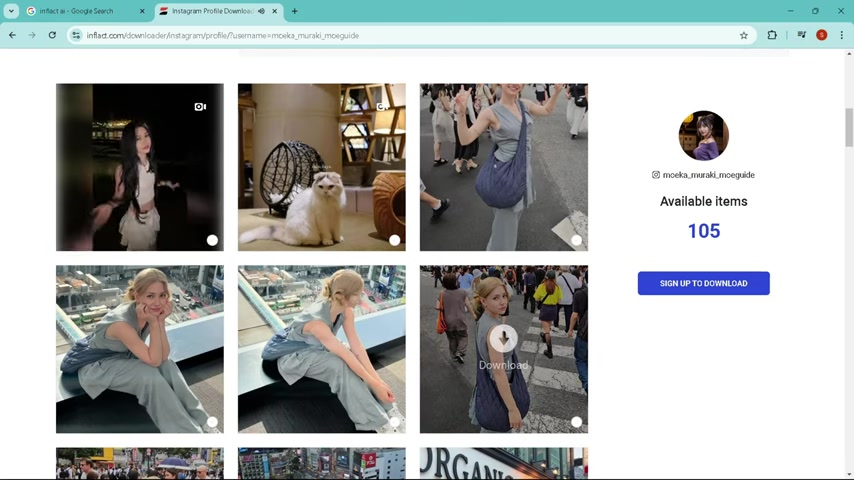
Task: Click the Download arrow on crosswalk photo
Action: pos(503,339)
